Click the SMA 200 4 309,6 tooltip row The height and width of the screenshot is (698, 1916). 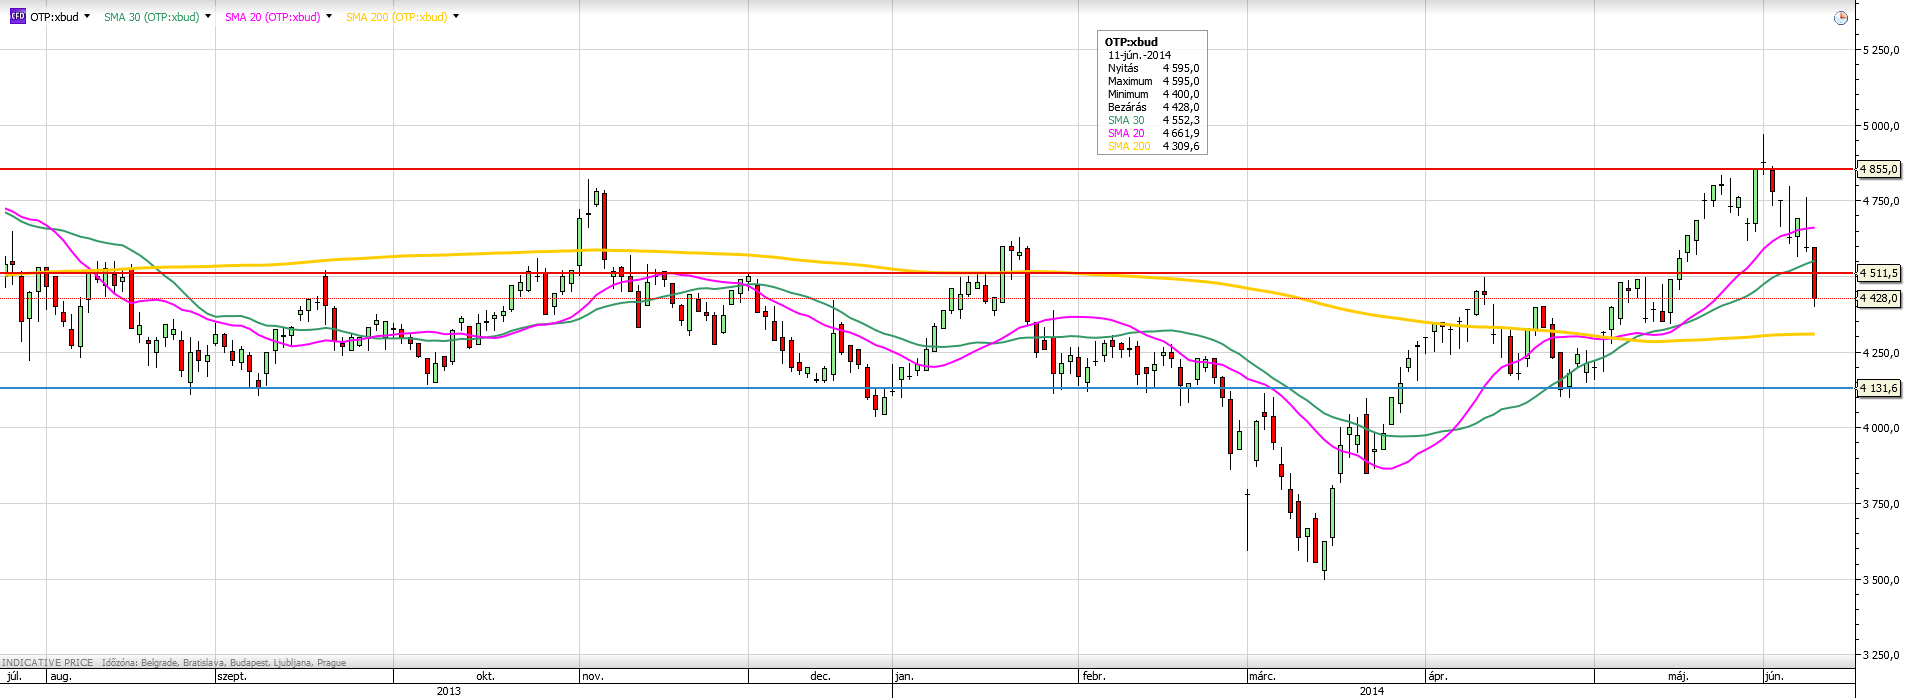[x=1153, y=146]
